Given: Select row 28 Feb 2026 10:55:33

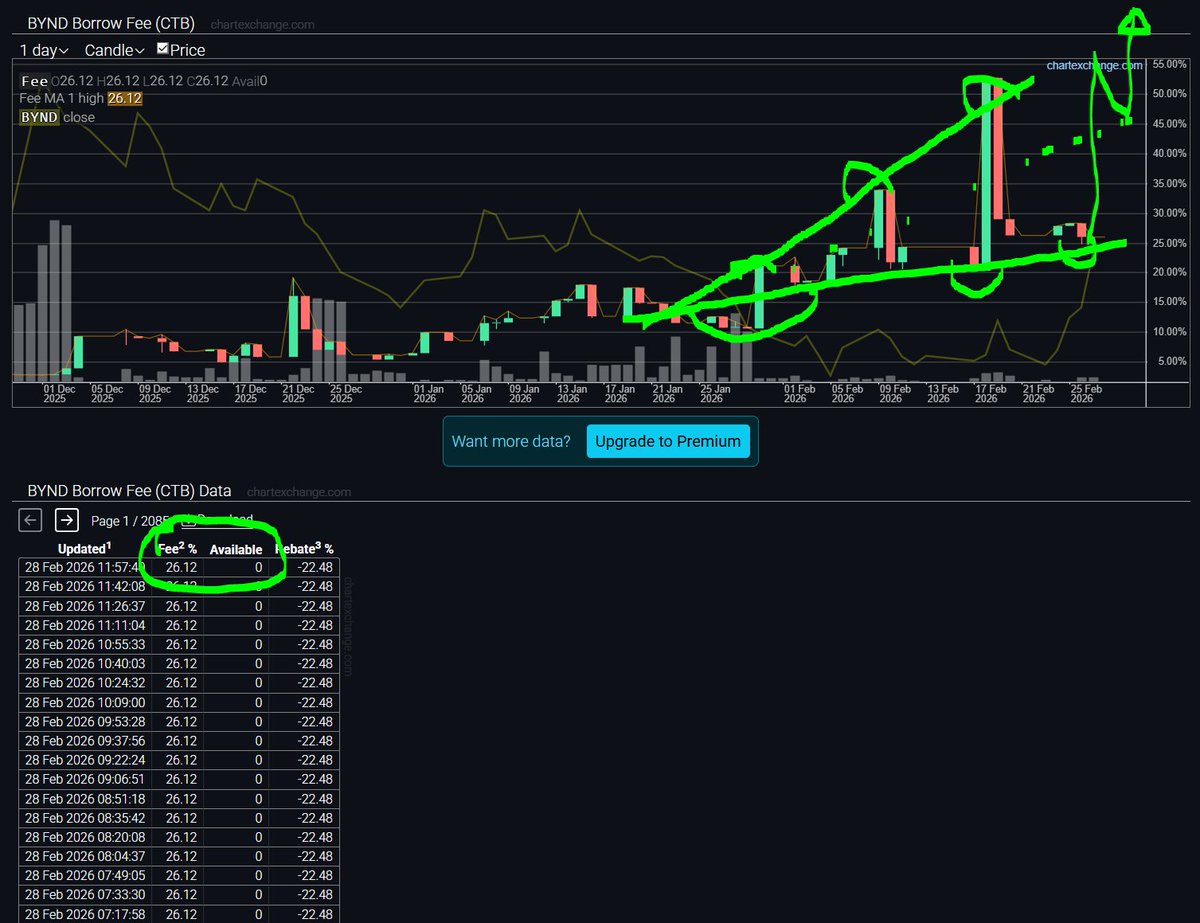Looking at the screenshot, I should pos(179,644).
